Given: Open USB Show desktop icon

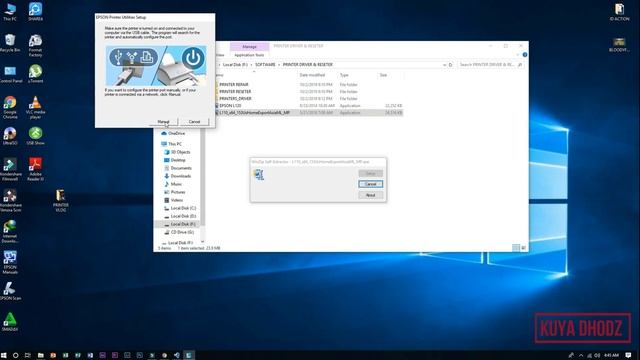Looking at the screenshot, I should coord(36,136).
